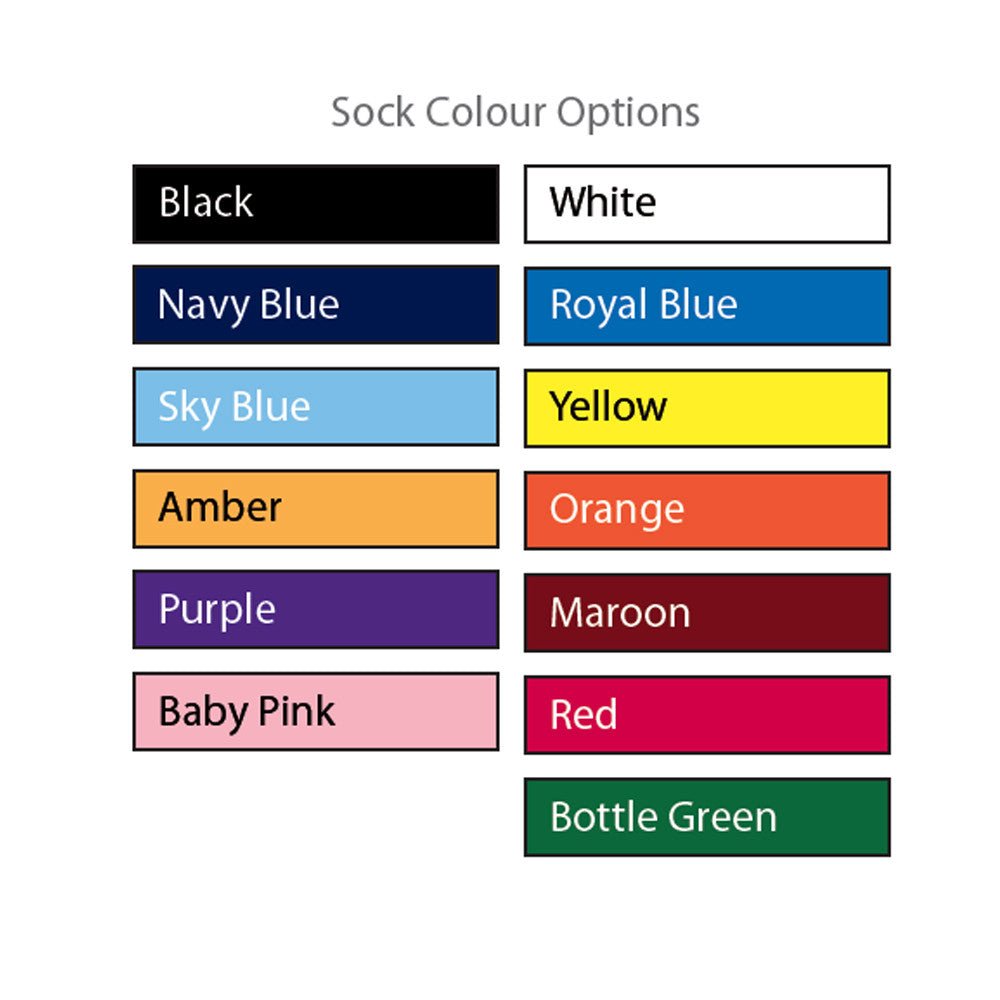
Task: Choose the Yellow sock colour
Action: point(706,408)
